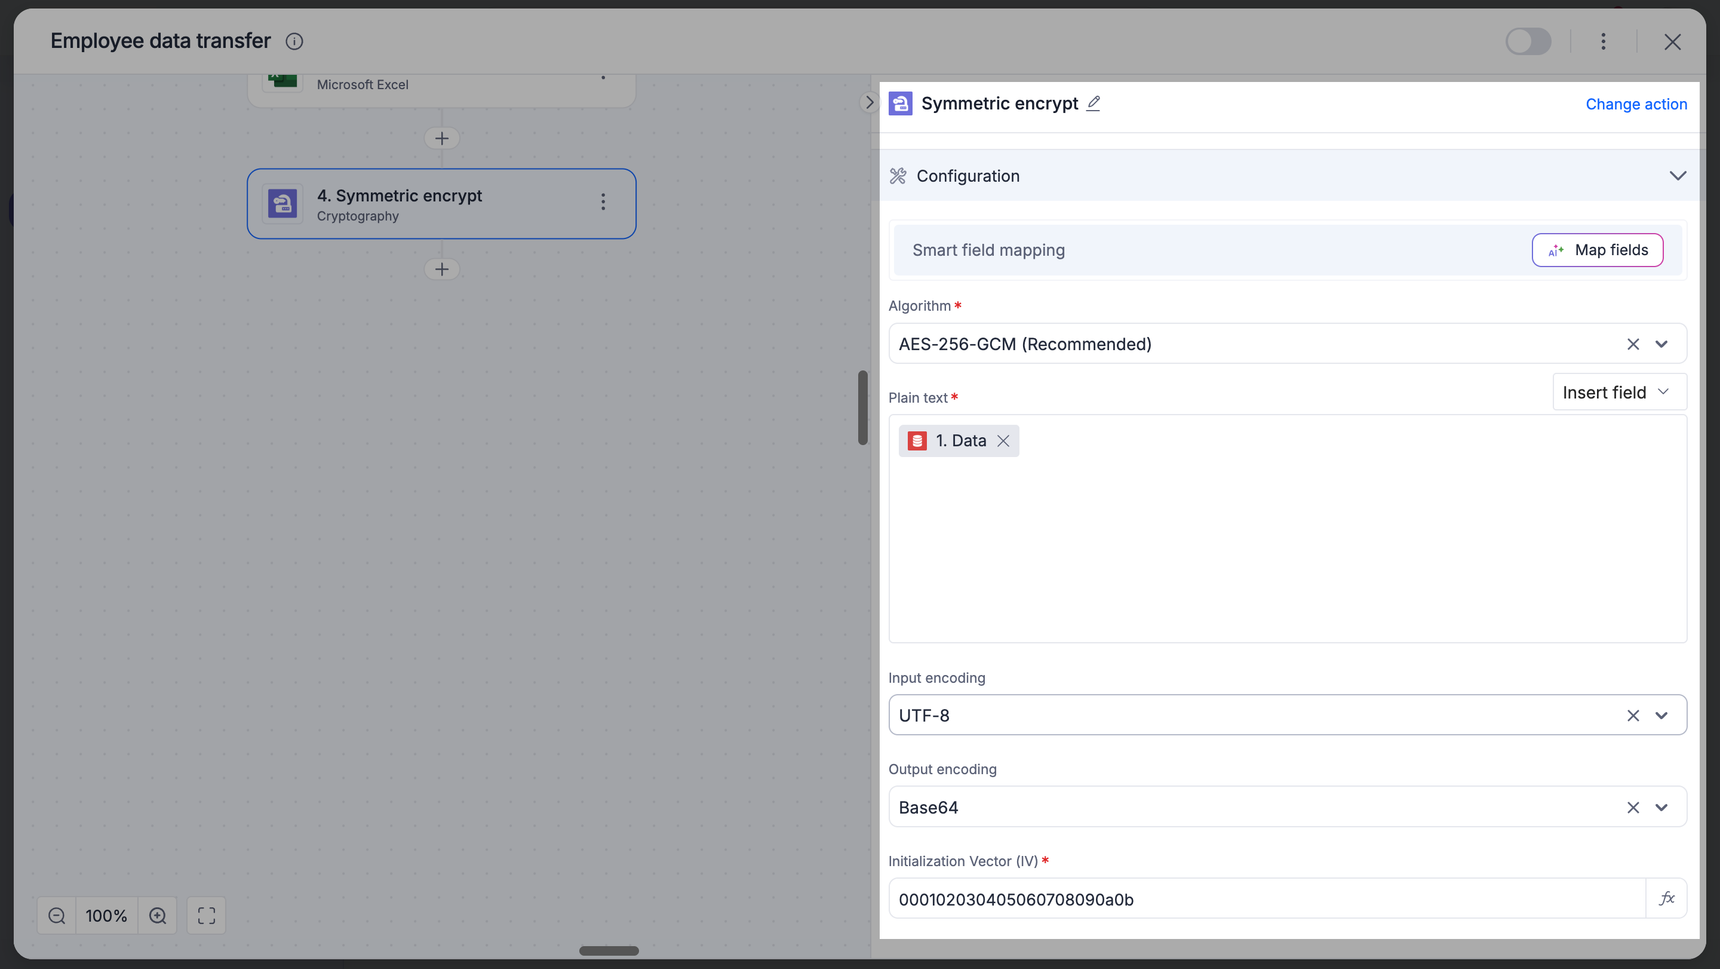
Task: Click the Map fields button
Action: point(1597,250)
